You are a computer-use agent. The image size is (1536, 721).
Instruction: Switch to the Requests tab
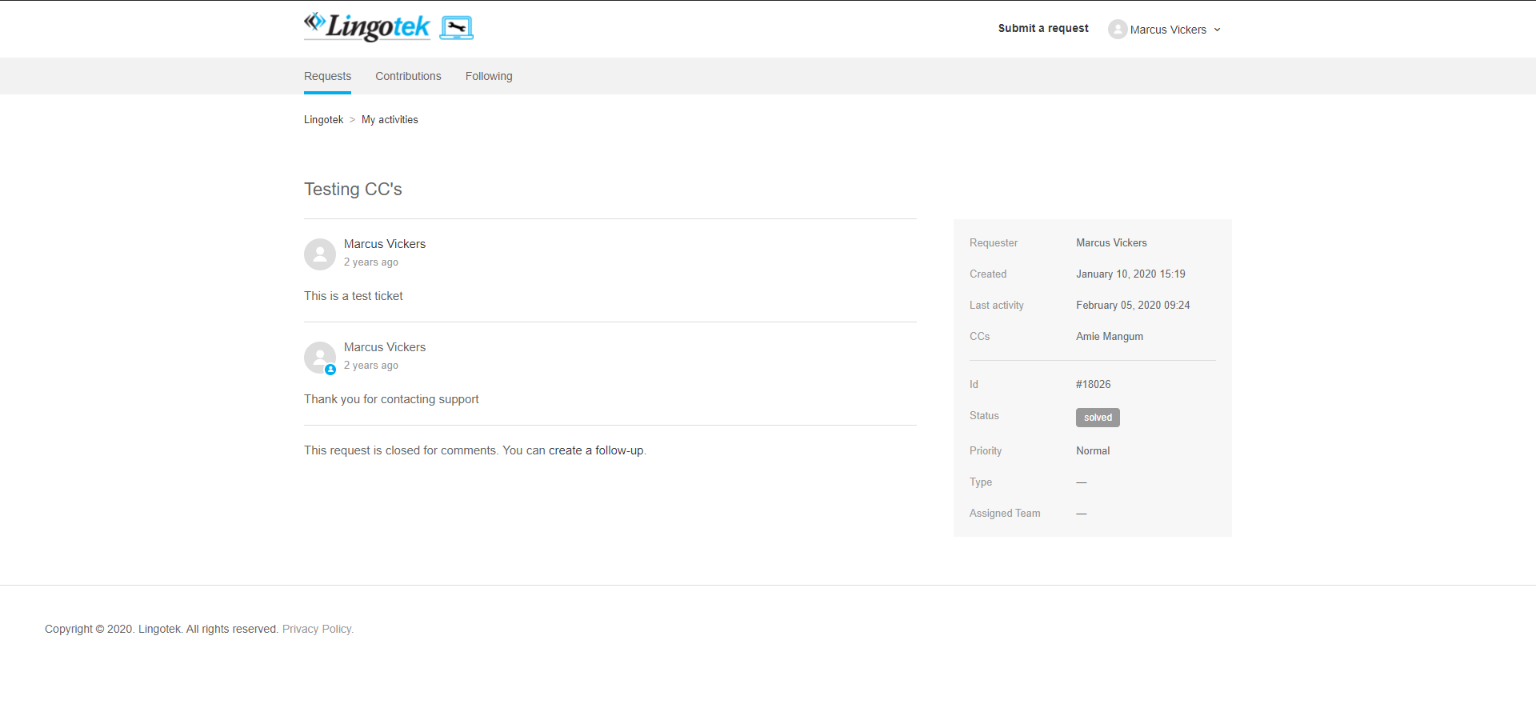point(327,76)
